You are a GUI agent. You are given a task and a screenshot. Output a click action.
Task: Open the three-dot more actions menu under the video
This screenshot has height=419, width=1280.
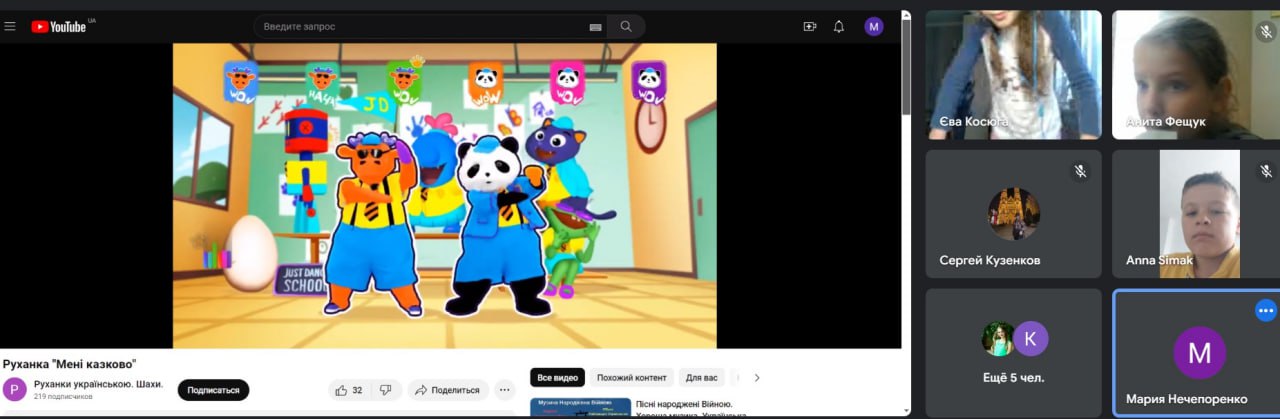(505, 390)
